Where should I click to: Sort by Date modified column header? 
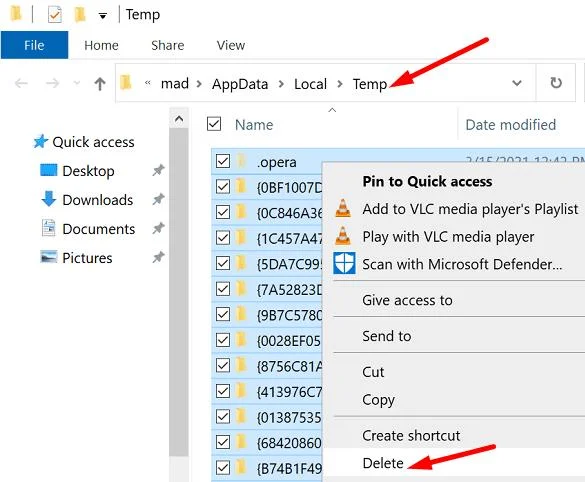[511, 125]
